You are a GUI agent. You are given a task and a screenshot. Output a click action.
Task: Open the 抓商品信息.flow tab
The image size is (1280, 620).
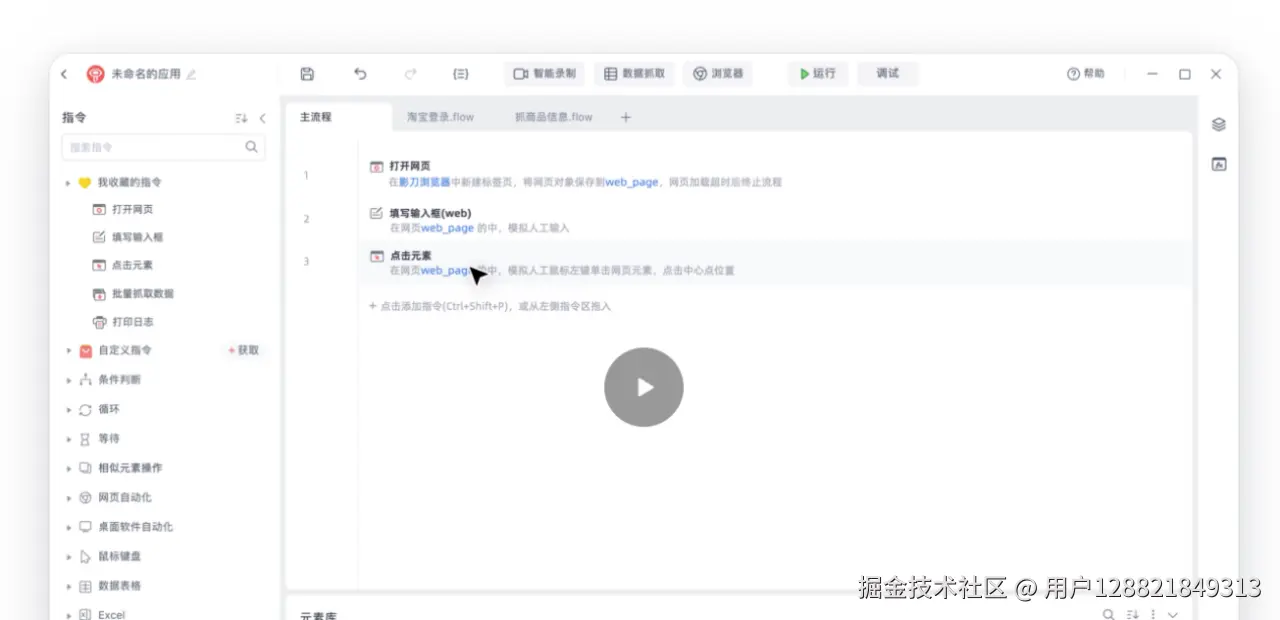pos(553,117)
